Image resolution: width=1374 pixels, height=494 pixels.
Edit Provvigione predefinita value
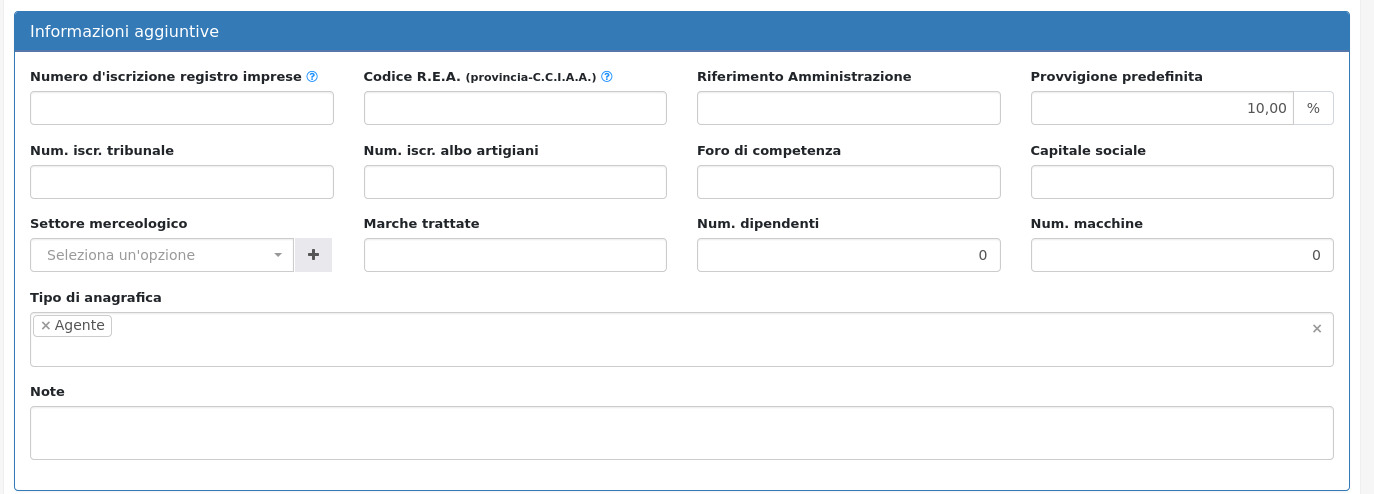1162,108
